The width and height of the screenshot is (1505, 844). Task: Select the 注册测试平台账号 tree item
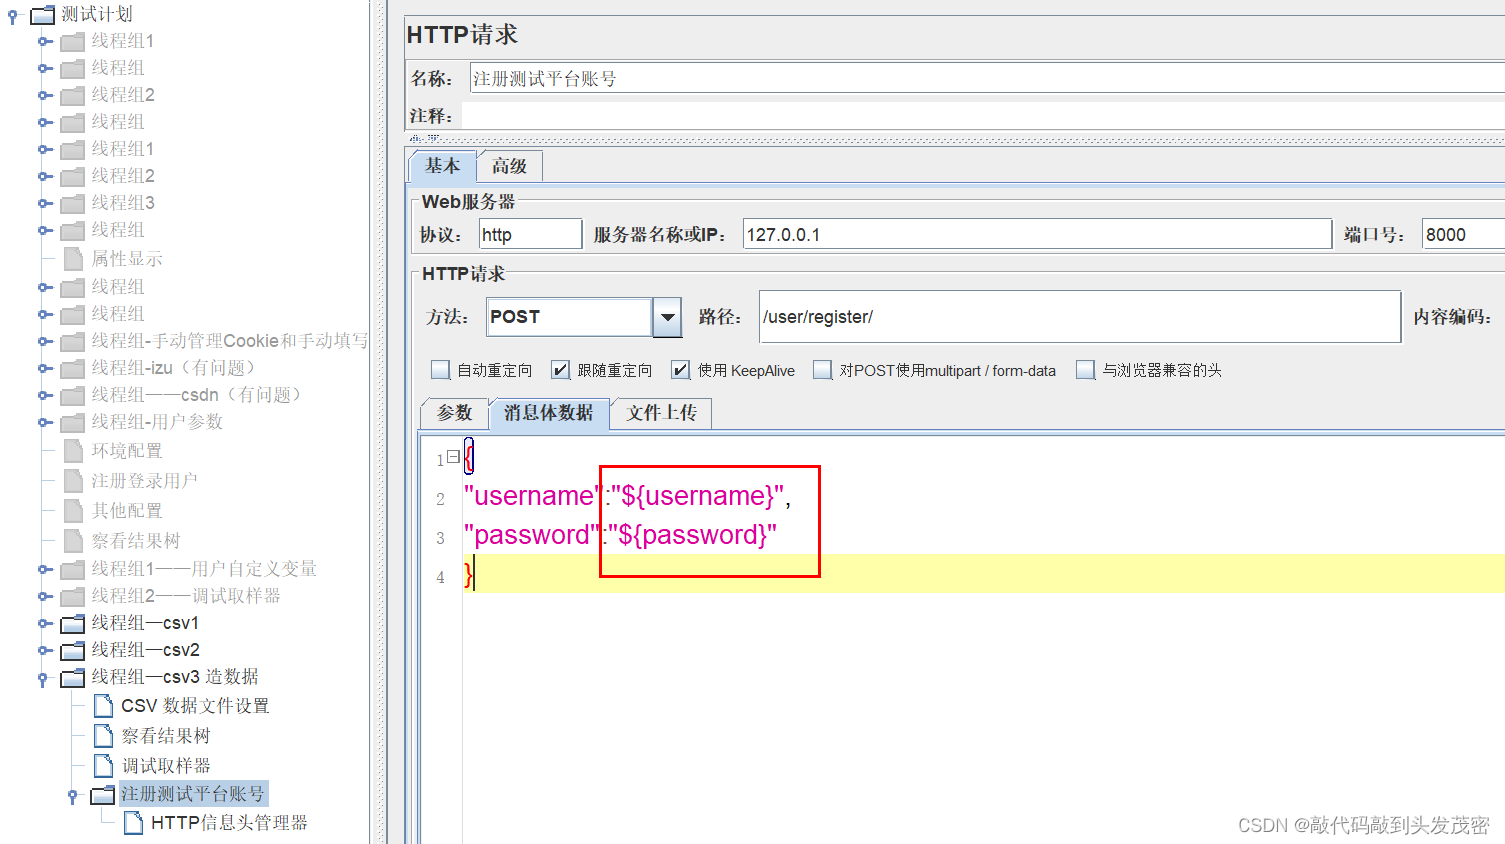[x=193, y=794]
